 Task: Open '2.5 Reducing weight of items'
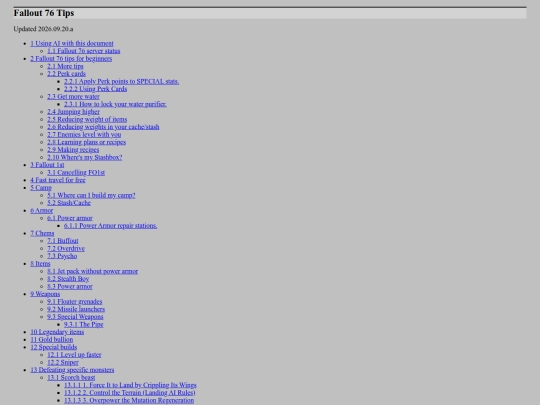coord(87,119)
